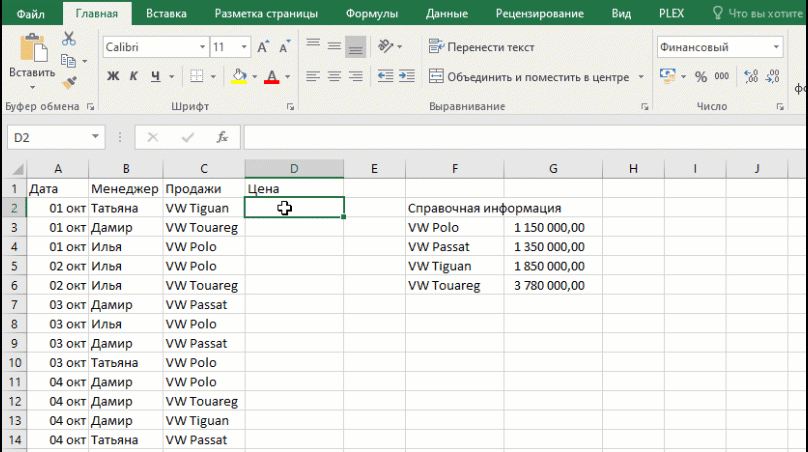Click Что вы хотите search box
The width and height of the screenshot is (808, 452).
click(758, 13)
